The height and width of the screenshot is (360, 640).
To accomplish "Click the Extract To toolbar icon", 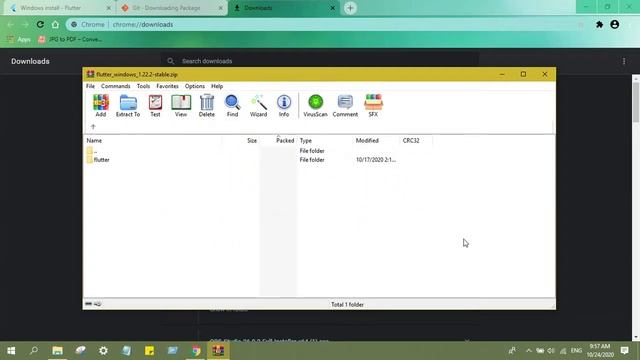I will (128, 105).
